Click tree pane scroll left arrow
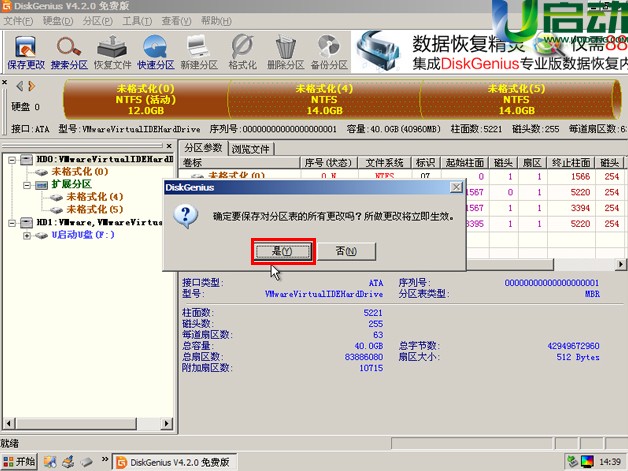The height and width of the screenshot is (471, 628). tap(9, 423)
